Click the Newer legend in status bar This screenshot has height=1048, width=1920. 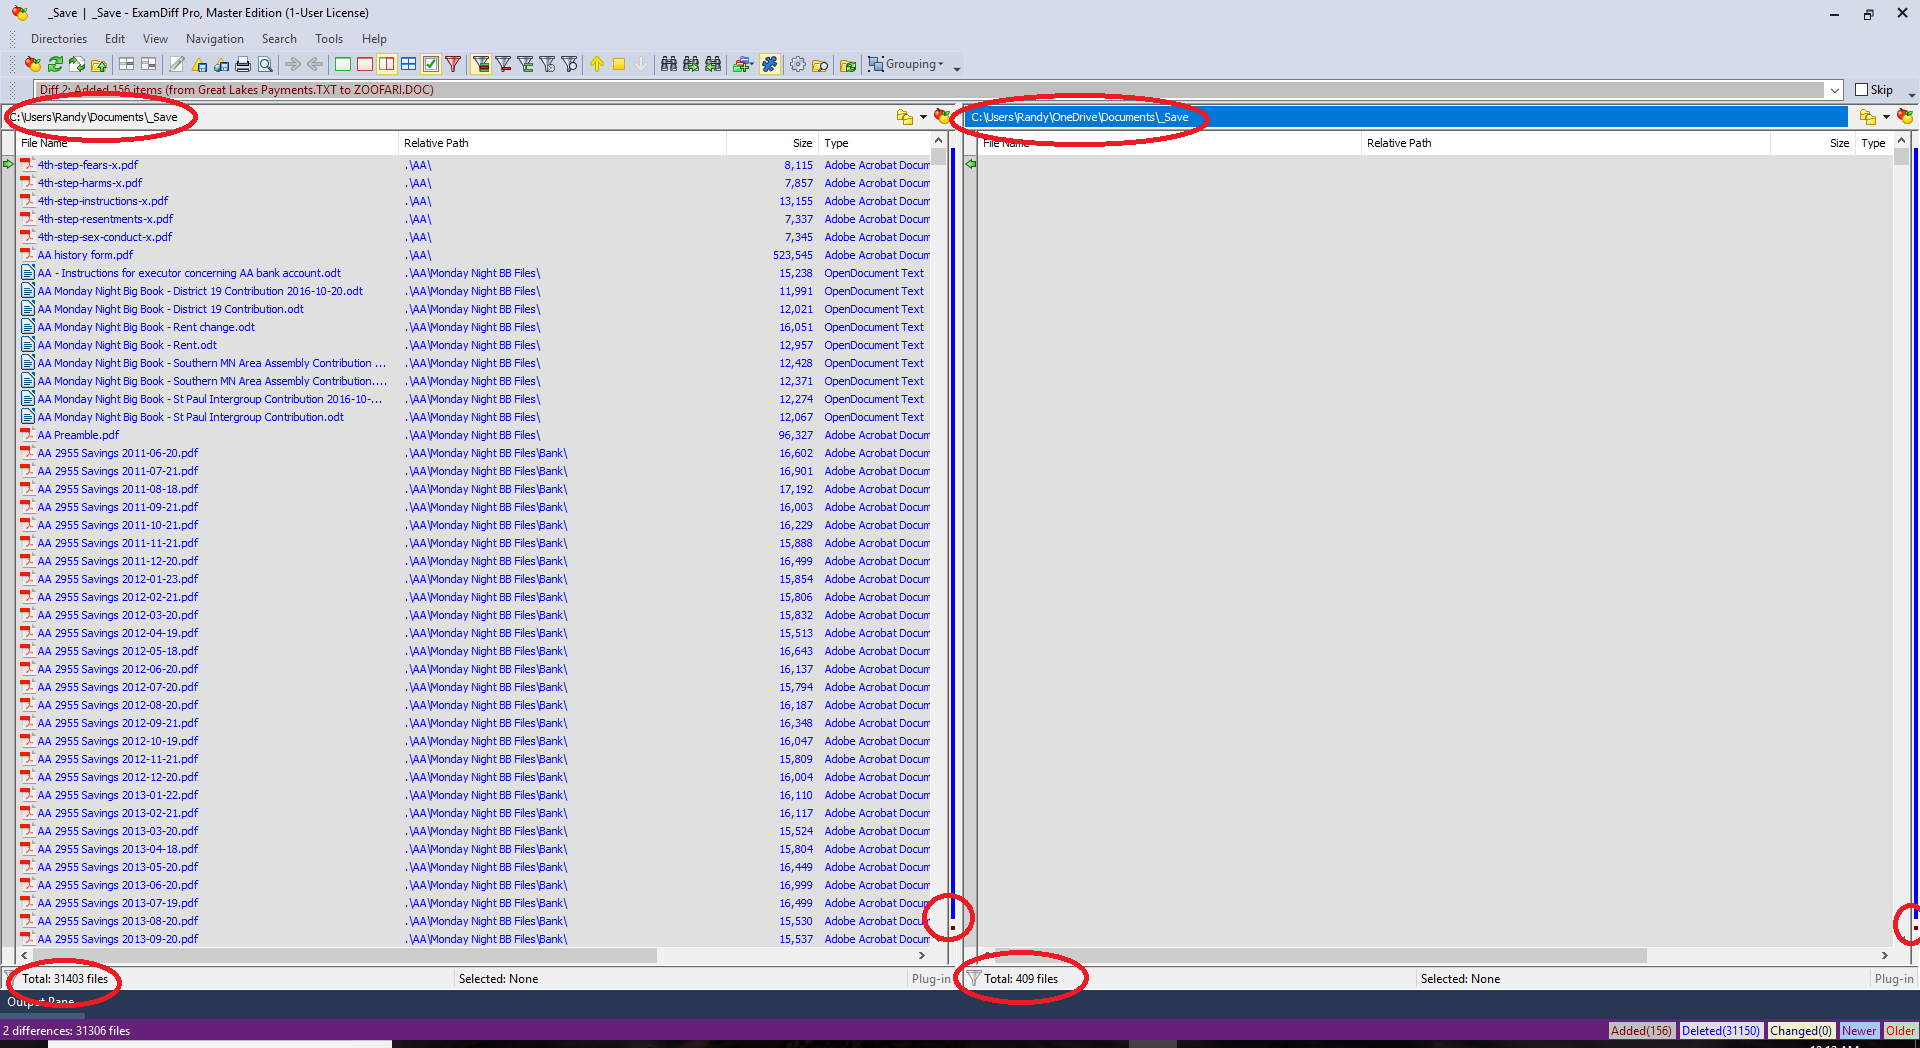click(x=1859, y=1031)
